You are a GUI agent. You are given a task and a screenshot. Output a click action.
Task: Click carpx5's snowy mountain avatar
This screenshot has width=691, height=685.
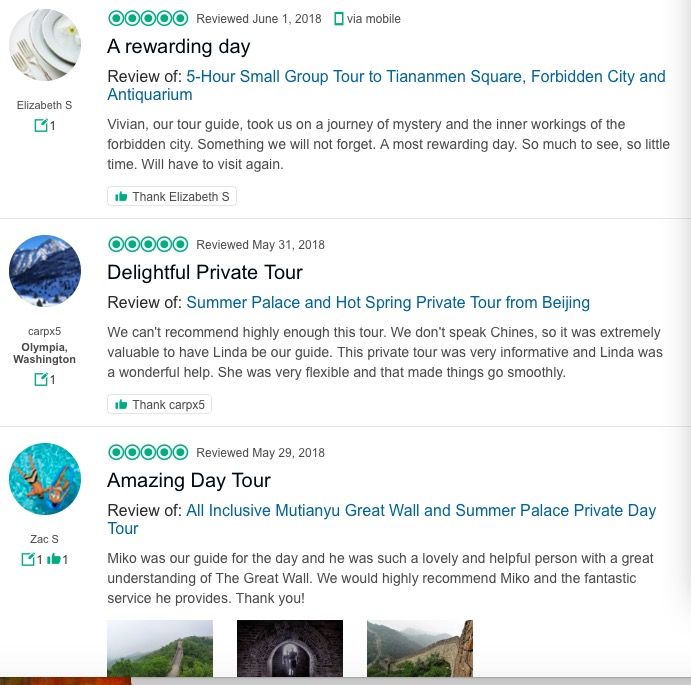(45, 271)
